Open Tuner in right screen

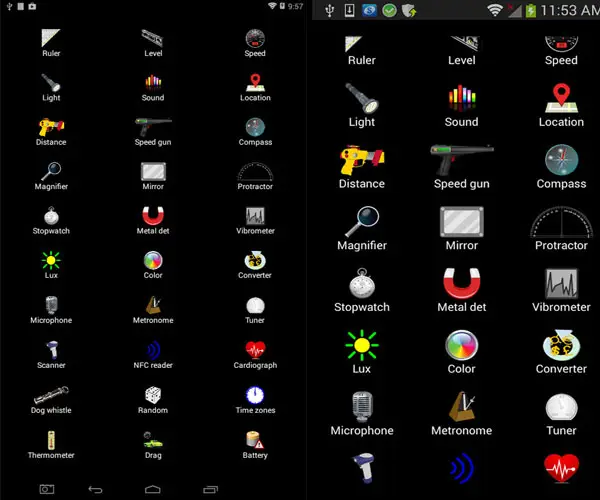click(561, 413)
